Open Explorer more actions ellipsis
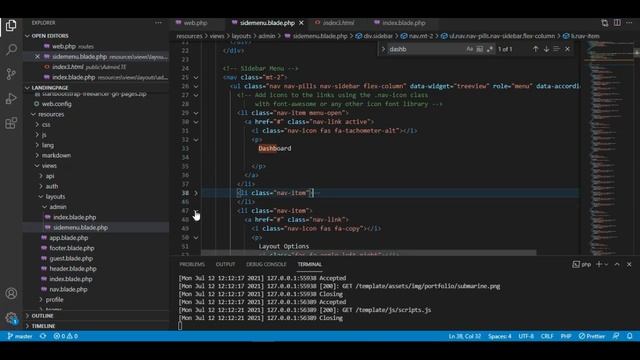The width and height of the screenshot is (640, 360). [158, 23]
